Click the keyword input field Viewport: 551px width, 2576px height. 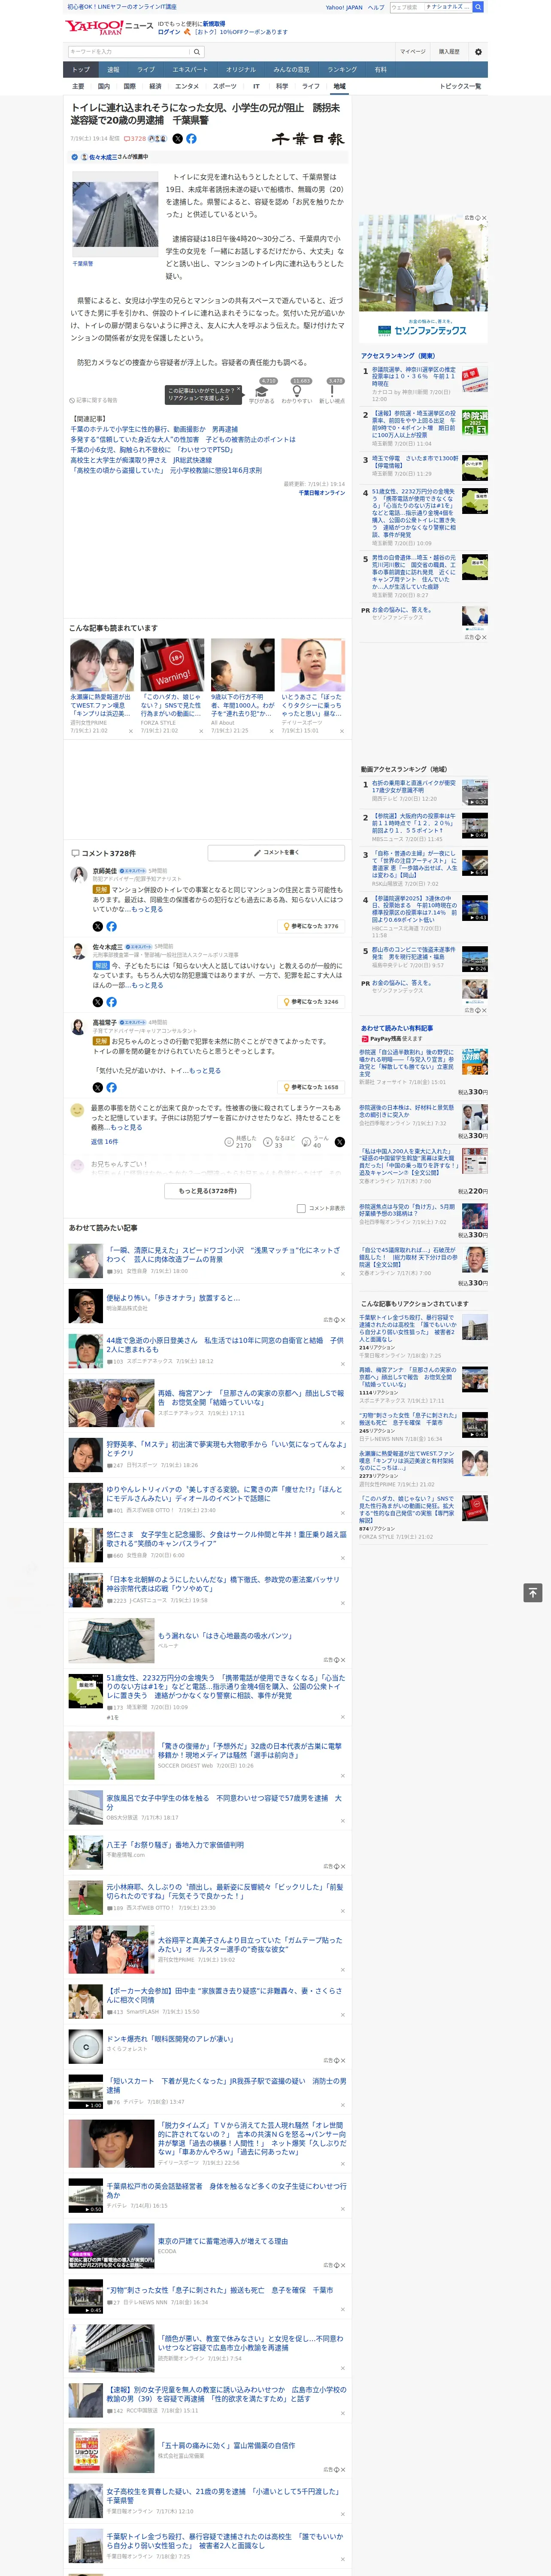[x=129, y=52]
